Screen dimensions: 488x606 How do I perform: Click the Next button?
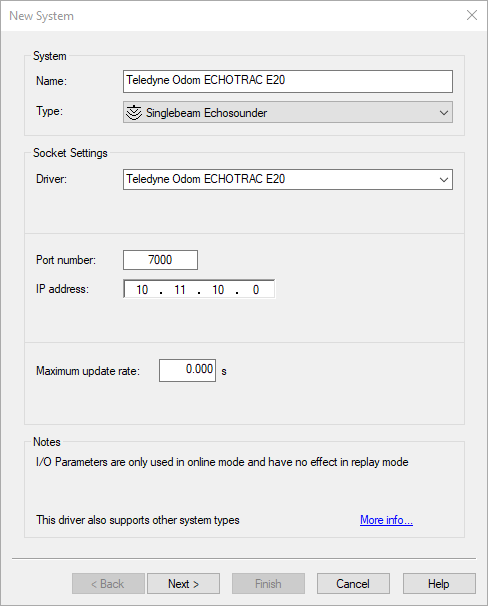184,584
